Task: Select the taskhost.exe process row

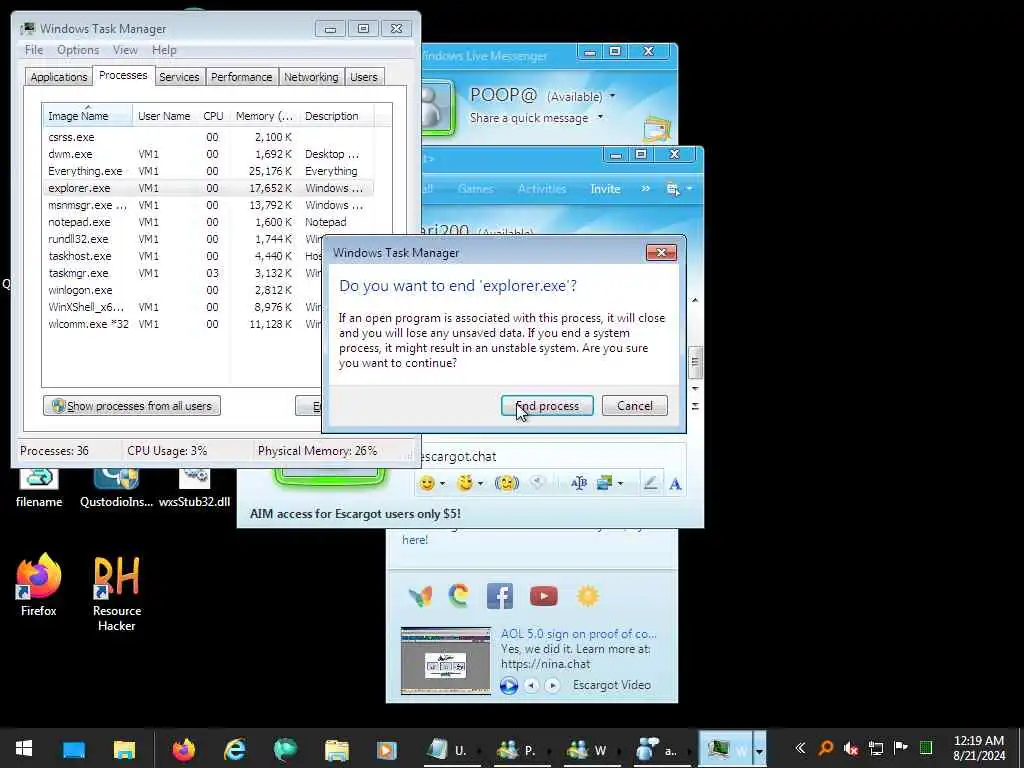Action: tap(182, 256)
